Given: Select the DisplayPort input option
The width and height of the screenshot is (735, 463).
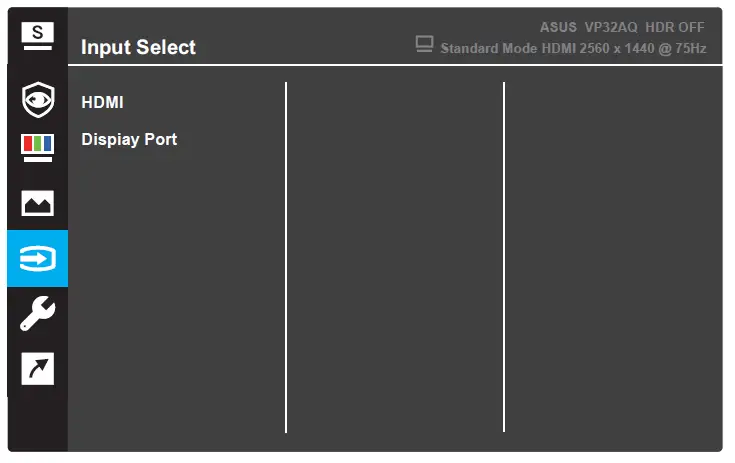Looking at the screenshot, I should tap(129, 140).
